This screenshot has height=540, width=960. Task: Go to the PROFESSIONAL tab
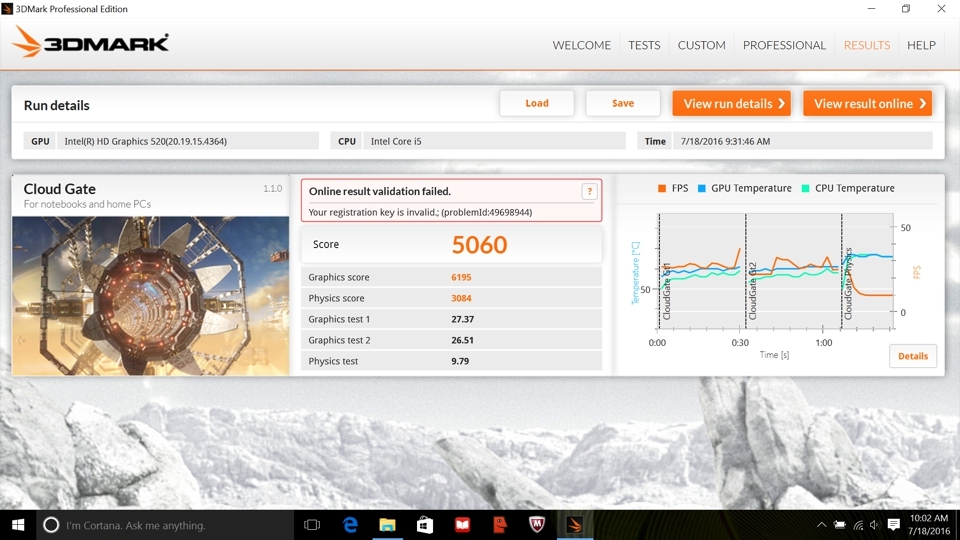pyautogui.click(x=784, y=45)
